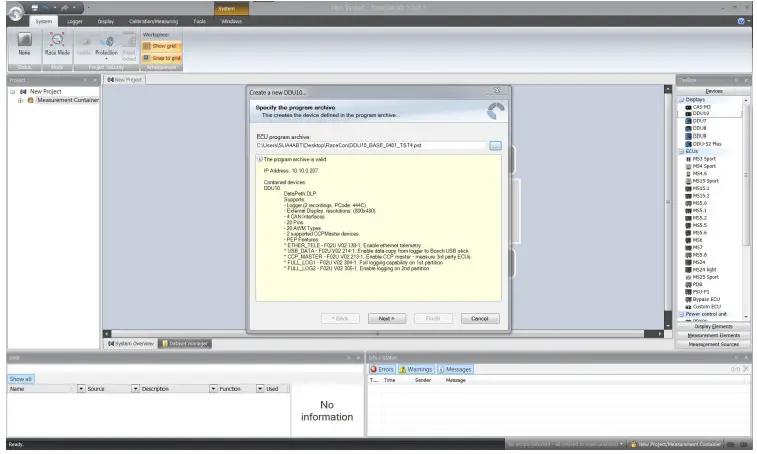Click the ECU program archive path field
Screen dimensions: 757x454
pos(371,145)
